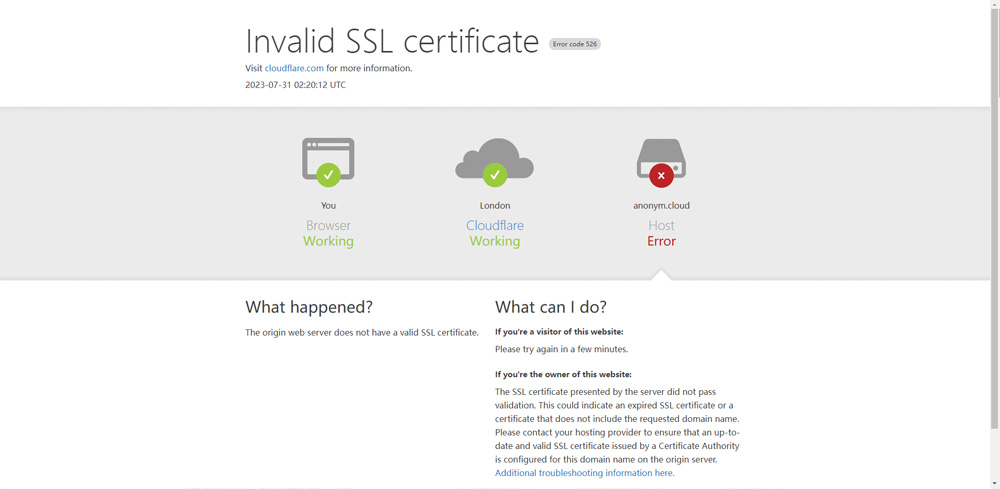This screenshot has width=1000, height=489.
Task: Click the green checkmark on the browser icon
Action: [x=328, y=175]
